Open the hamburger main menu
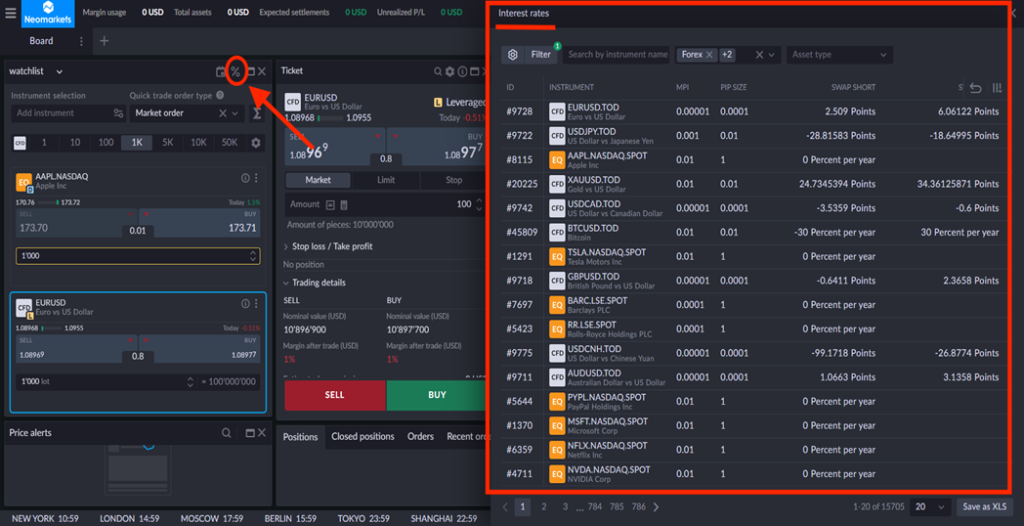The width and height of the screenshot is (1024, 526). (x=10, y=13)
